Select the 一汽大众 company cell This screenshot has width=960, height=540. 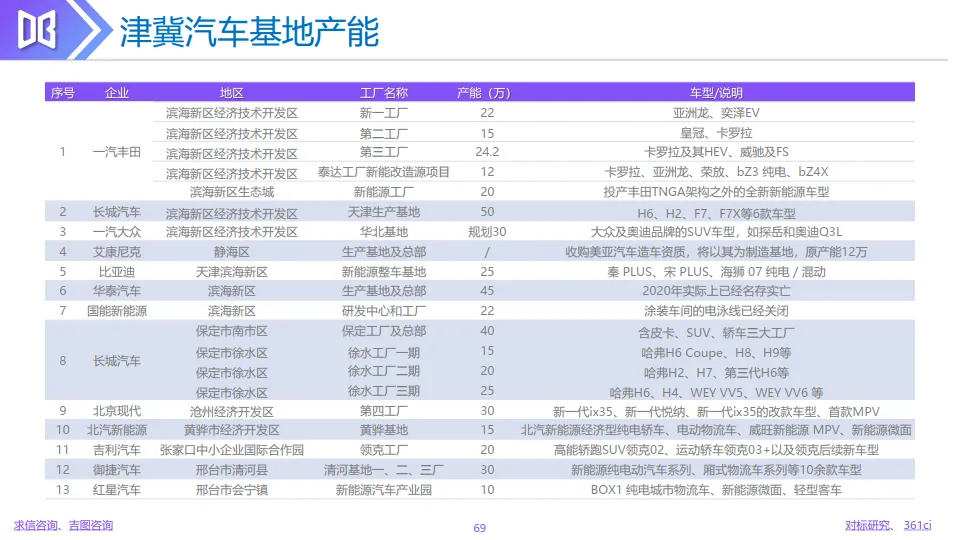click(x=116, y=232)
